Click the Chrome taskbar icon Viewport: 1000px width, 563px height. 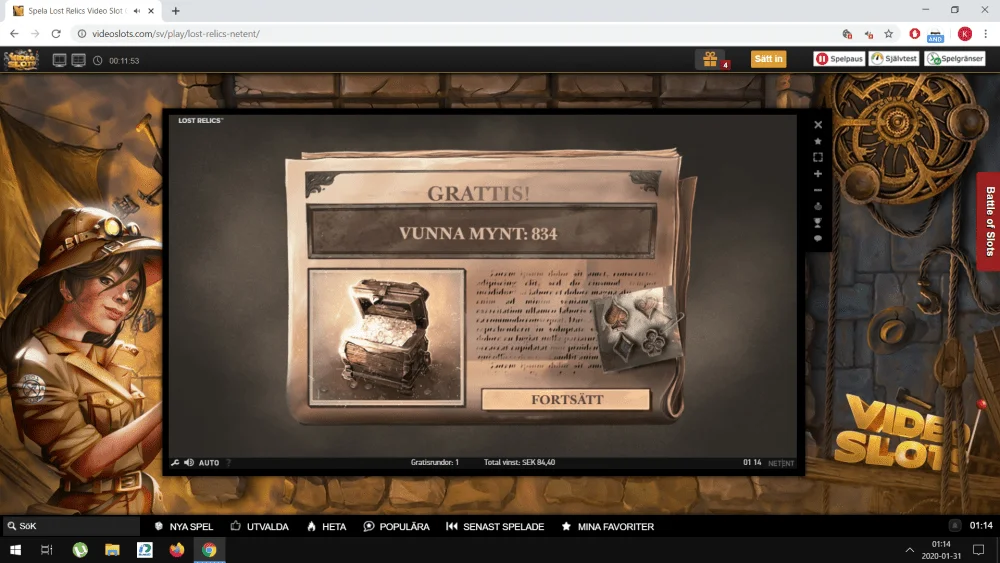coord(209,550)
